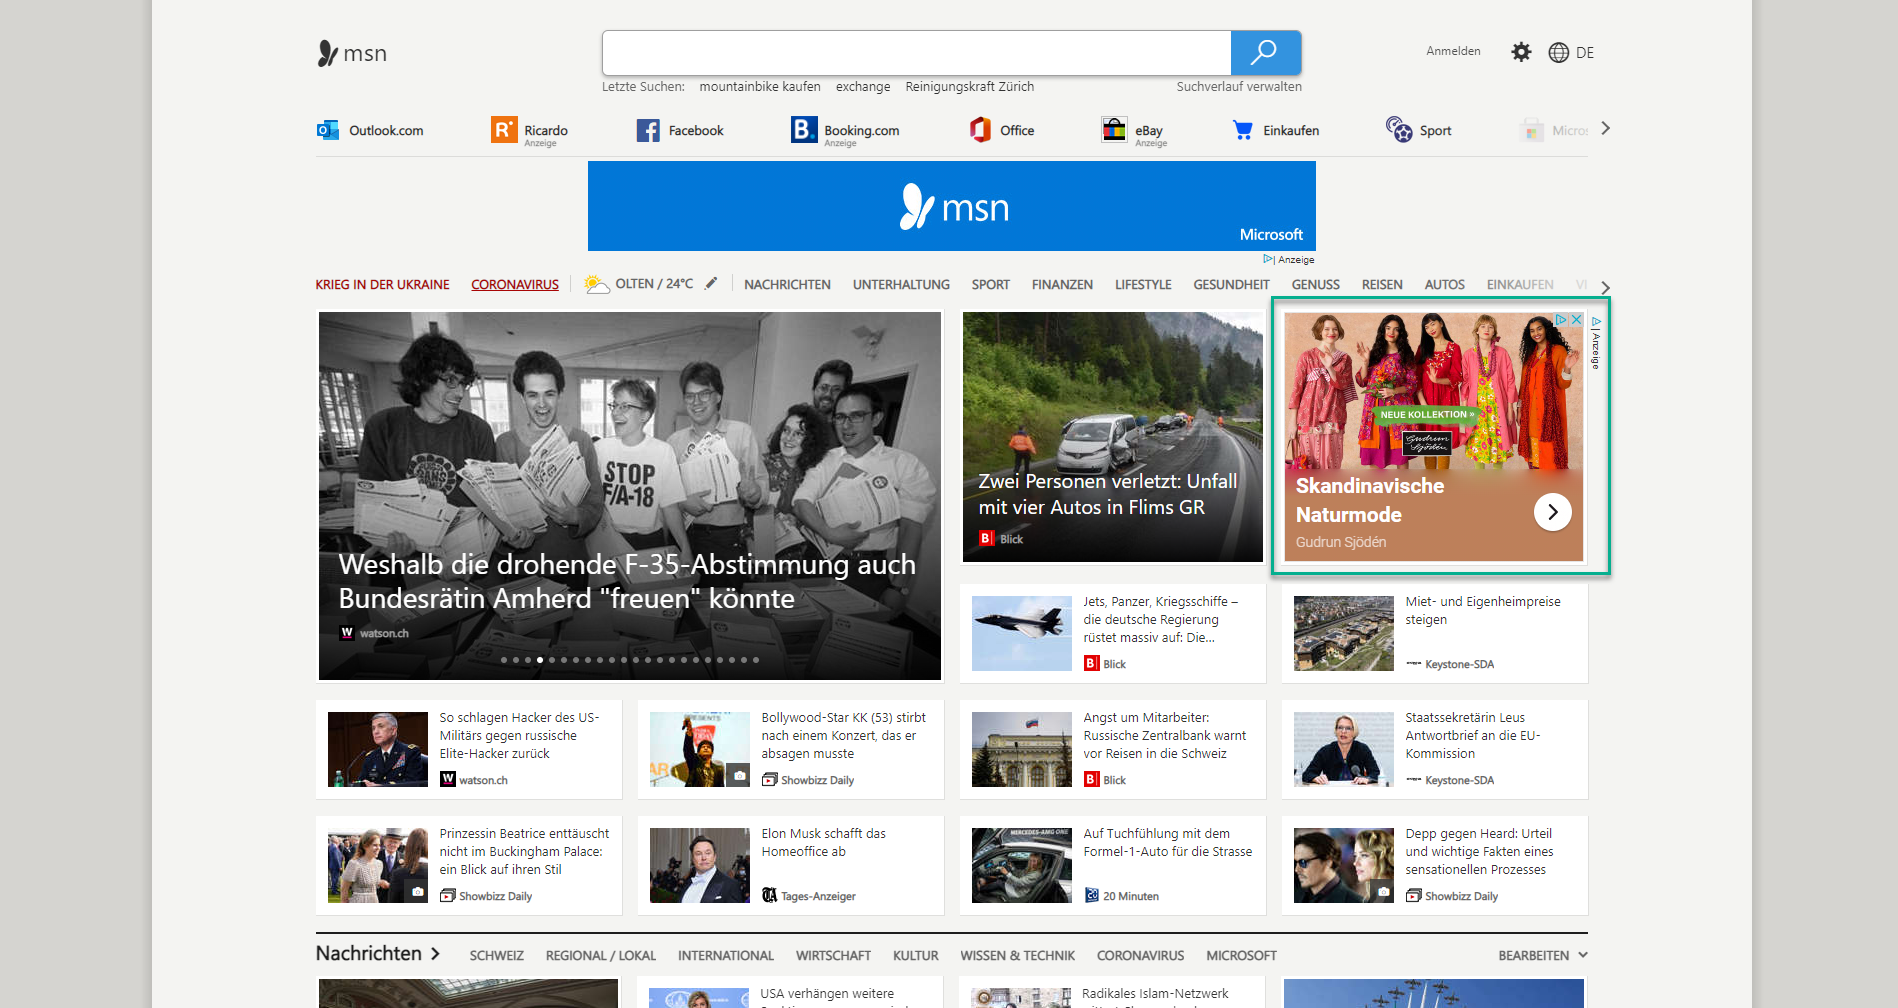
Task: Open the BEARBEITEN dropdown
Action: 1542,956
